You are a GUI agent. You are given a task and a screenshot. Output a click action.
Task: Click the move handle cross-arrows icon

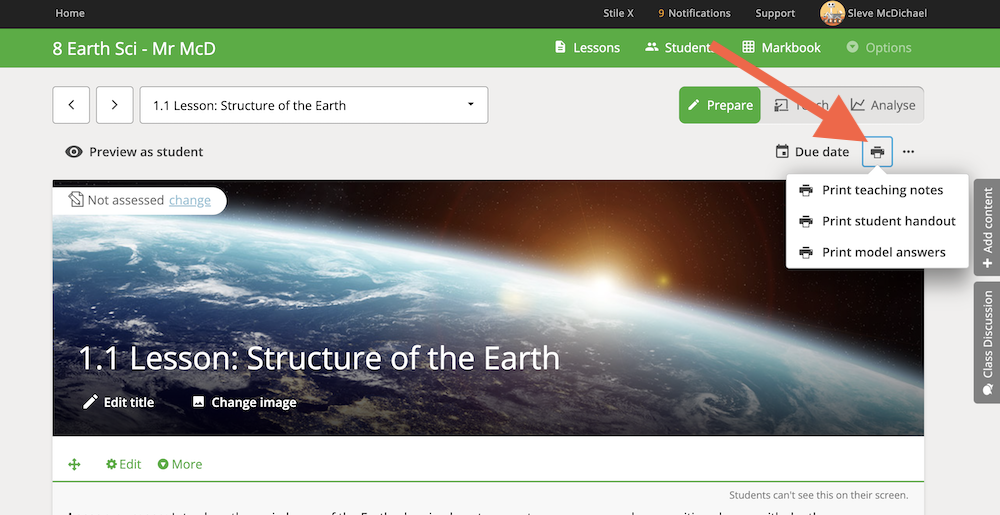[75, 465]
